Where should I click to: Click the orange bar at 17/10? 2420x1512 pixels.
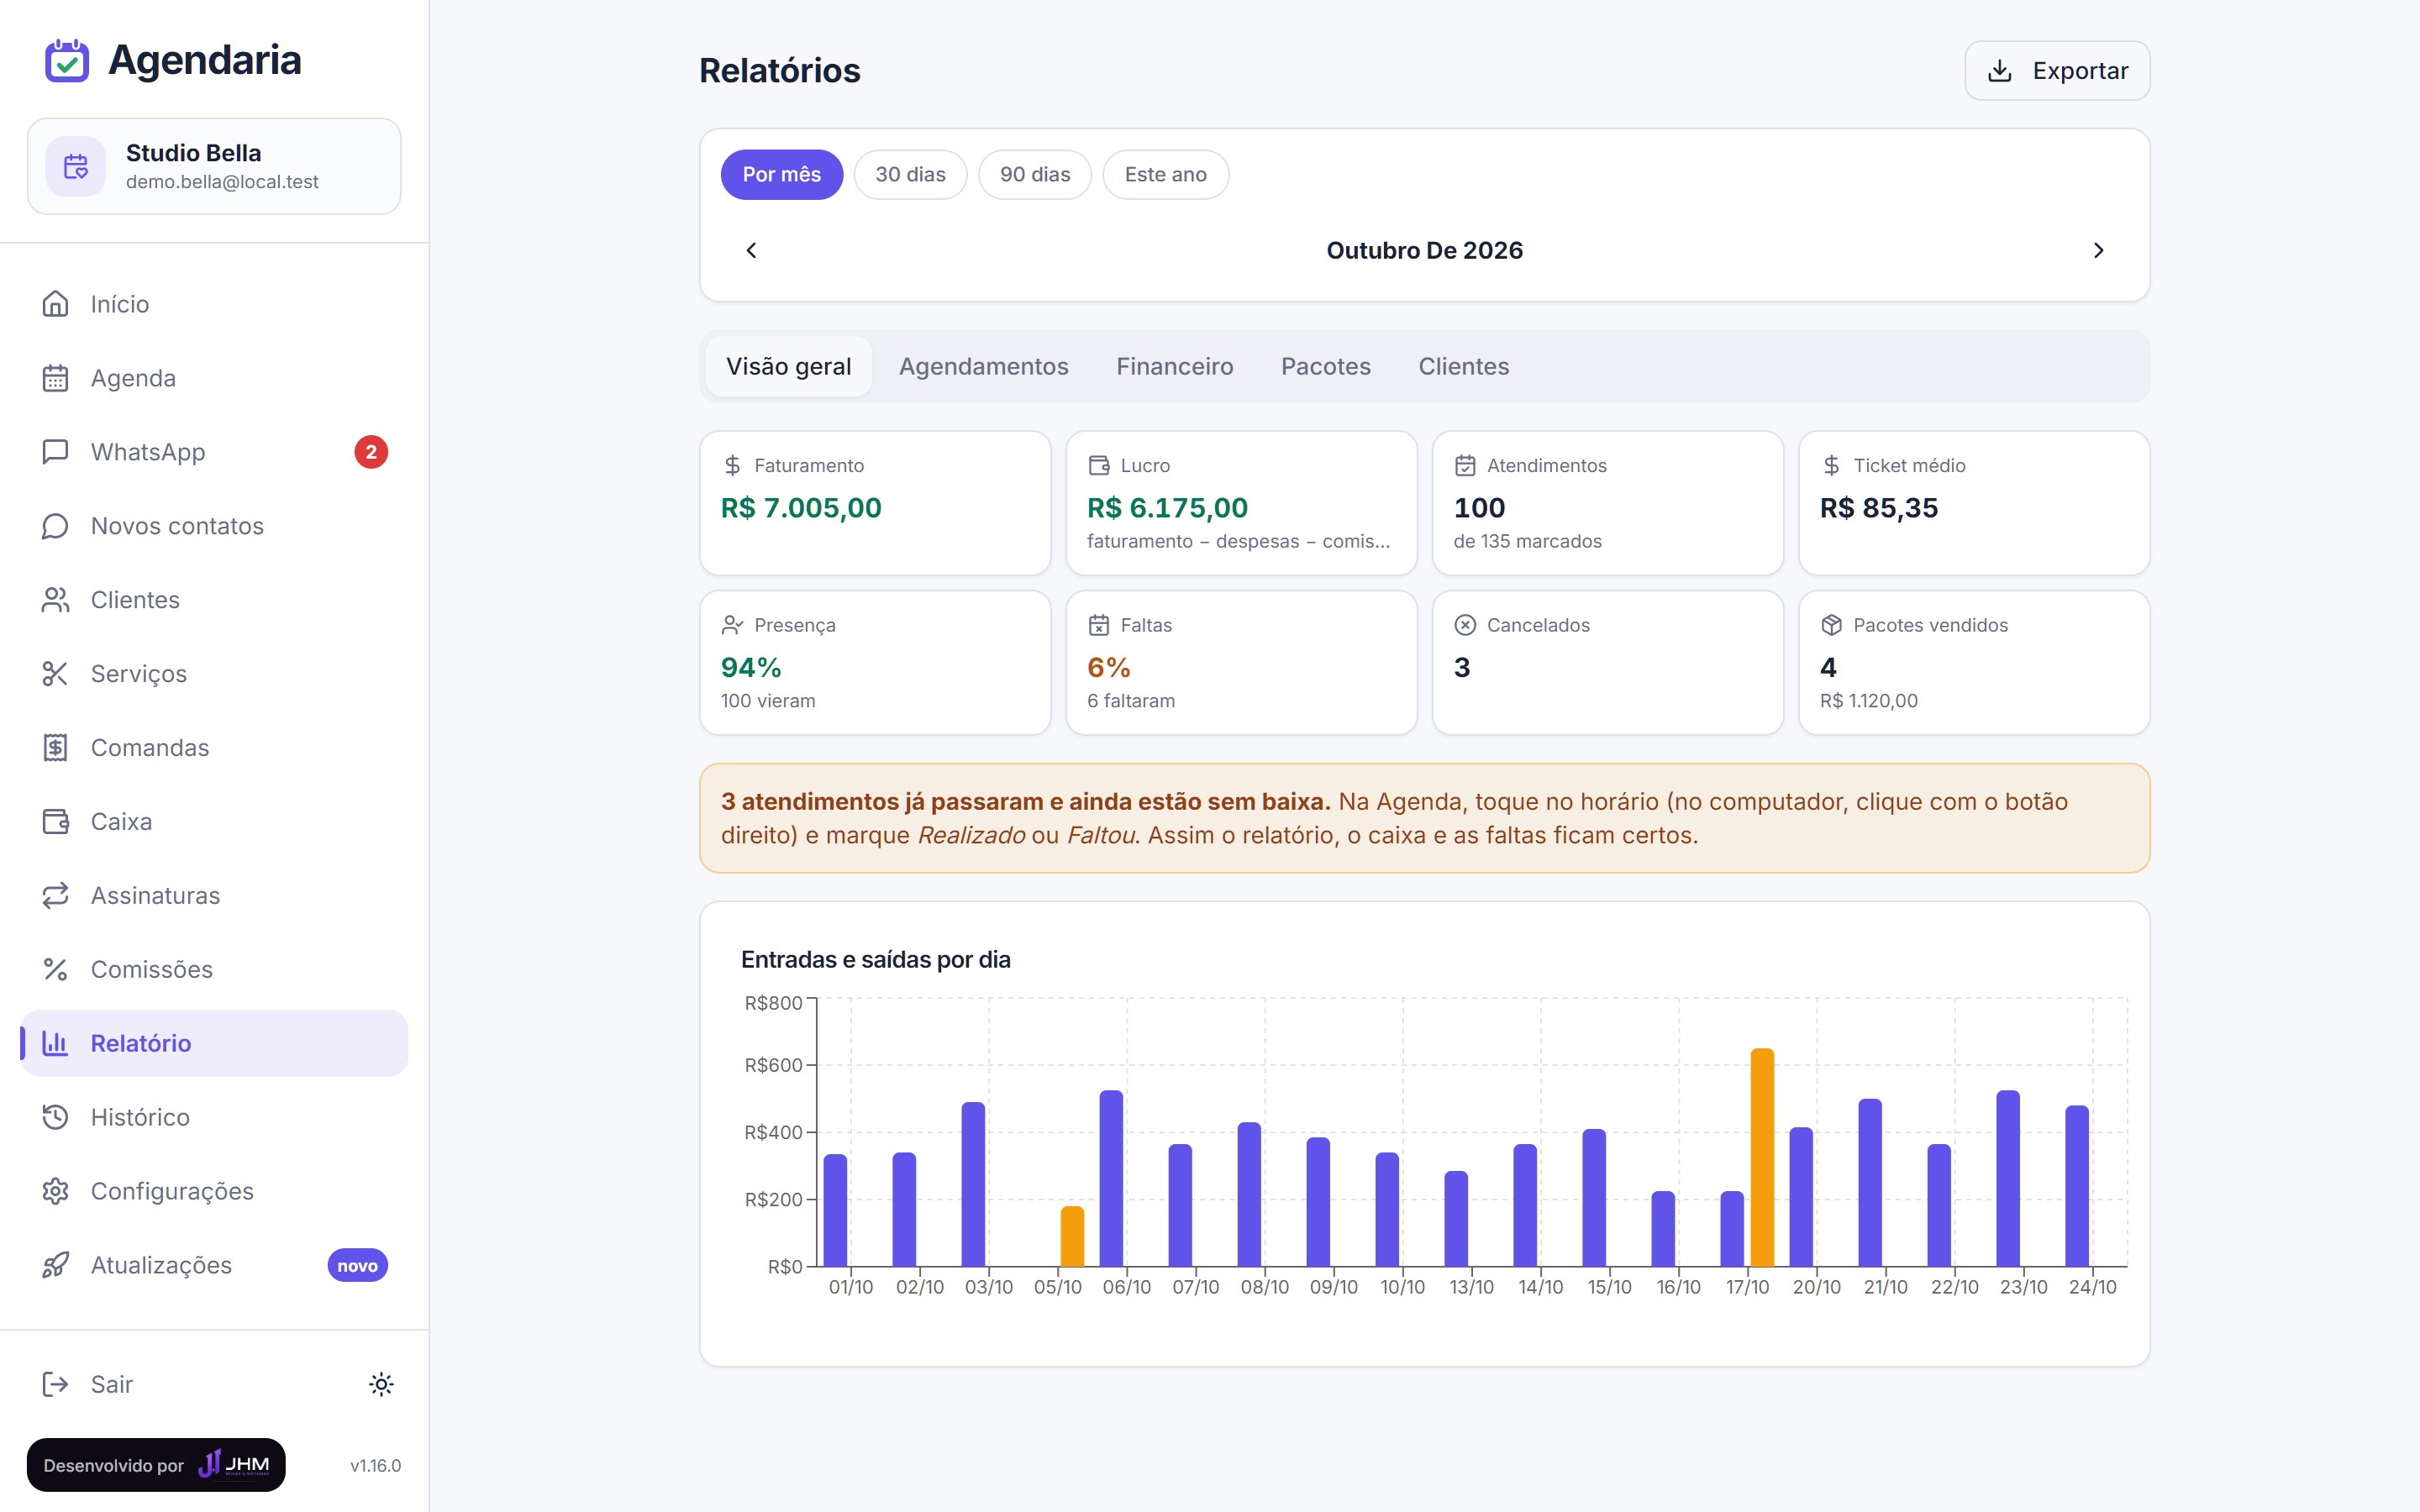[x=1762, y=1158]
